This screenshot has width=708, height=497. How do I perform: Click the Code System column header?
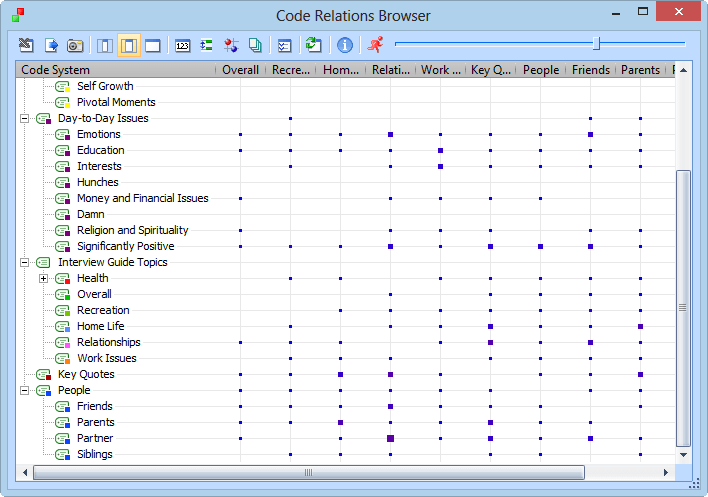click(116, 70)
